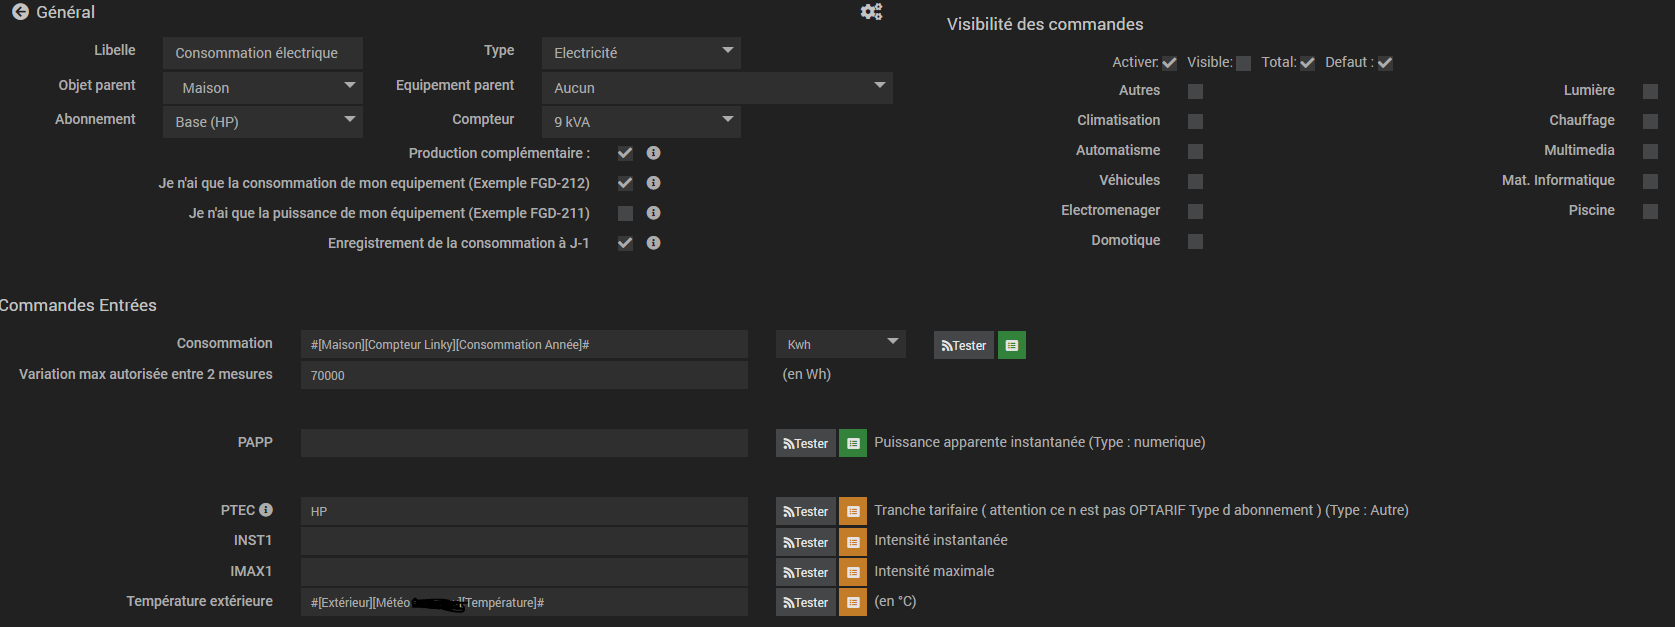Click the info icon beside Production complémentaire

(x=653, y=153)
